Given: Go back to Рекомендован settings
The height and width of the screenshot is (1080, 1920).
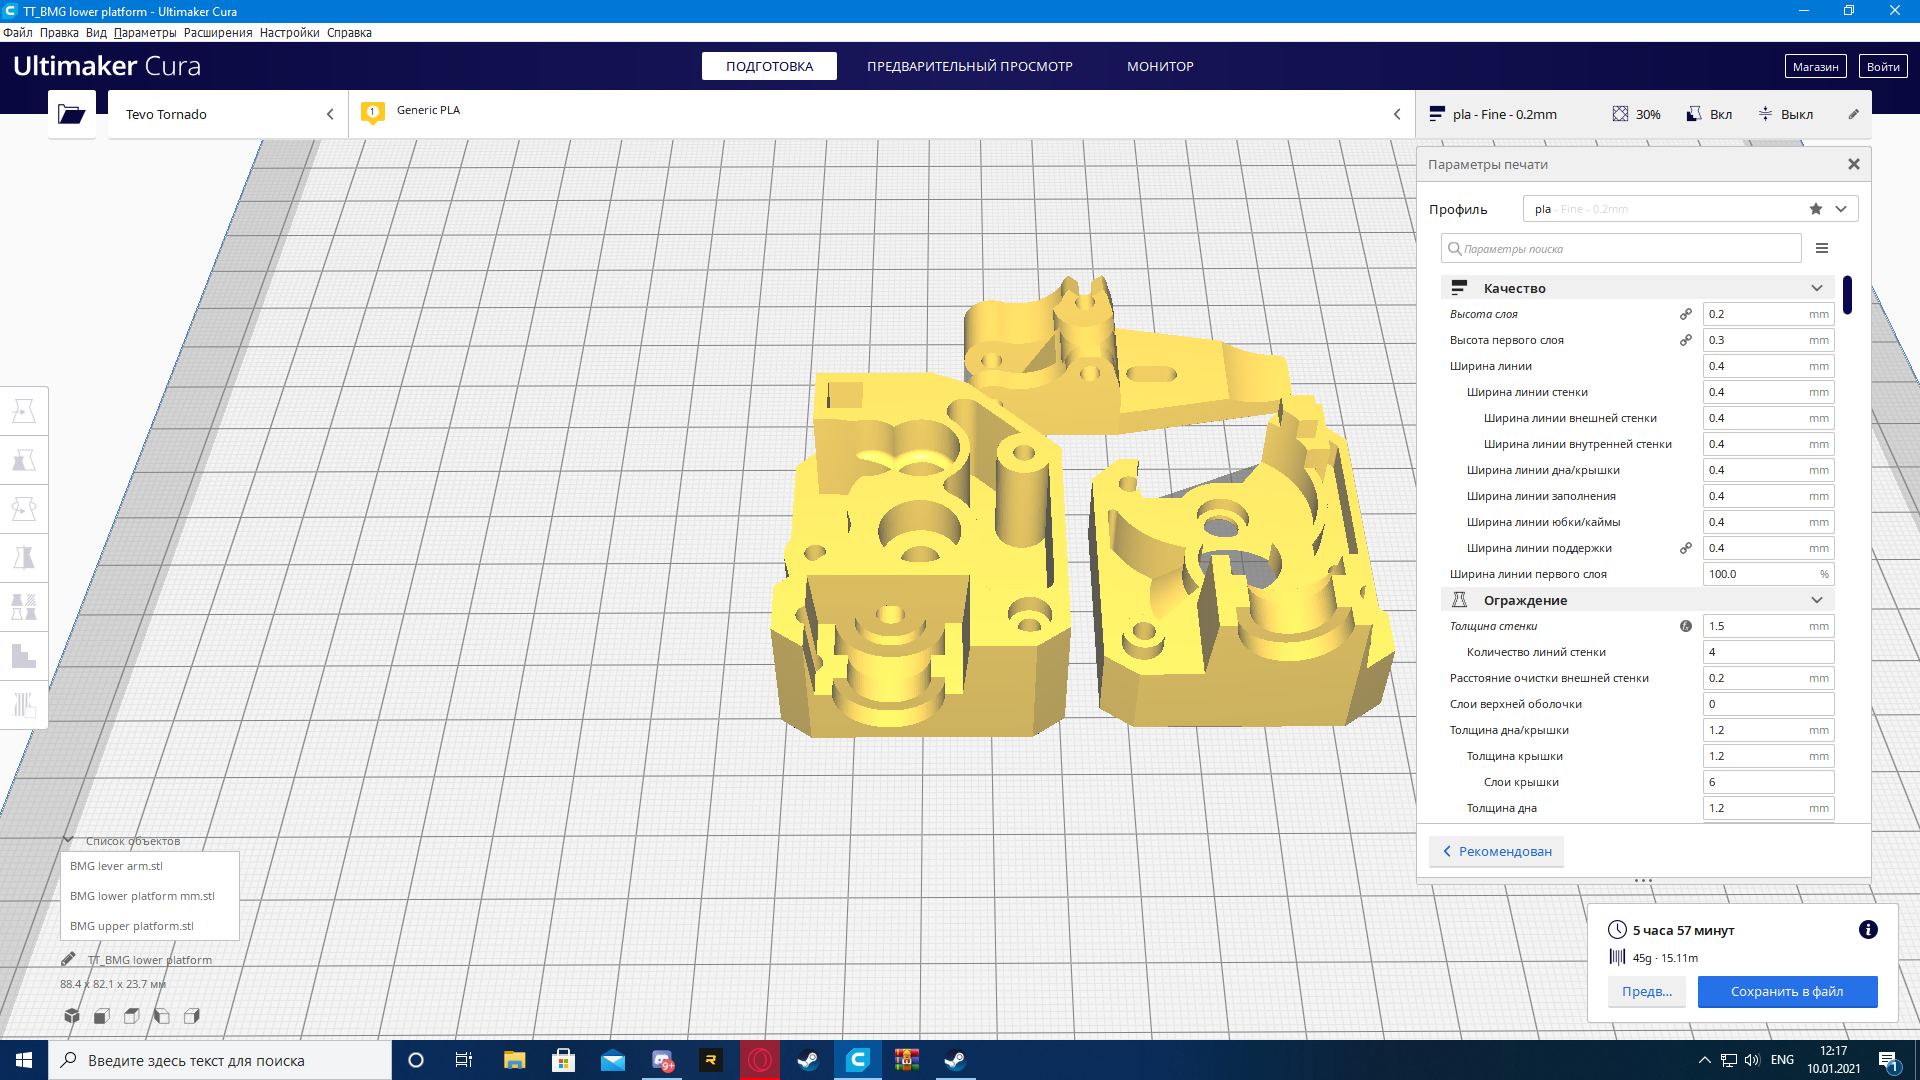Looking at the screenshot, I should point(1496,851).
